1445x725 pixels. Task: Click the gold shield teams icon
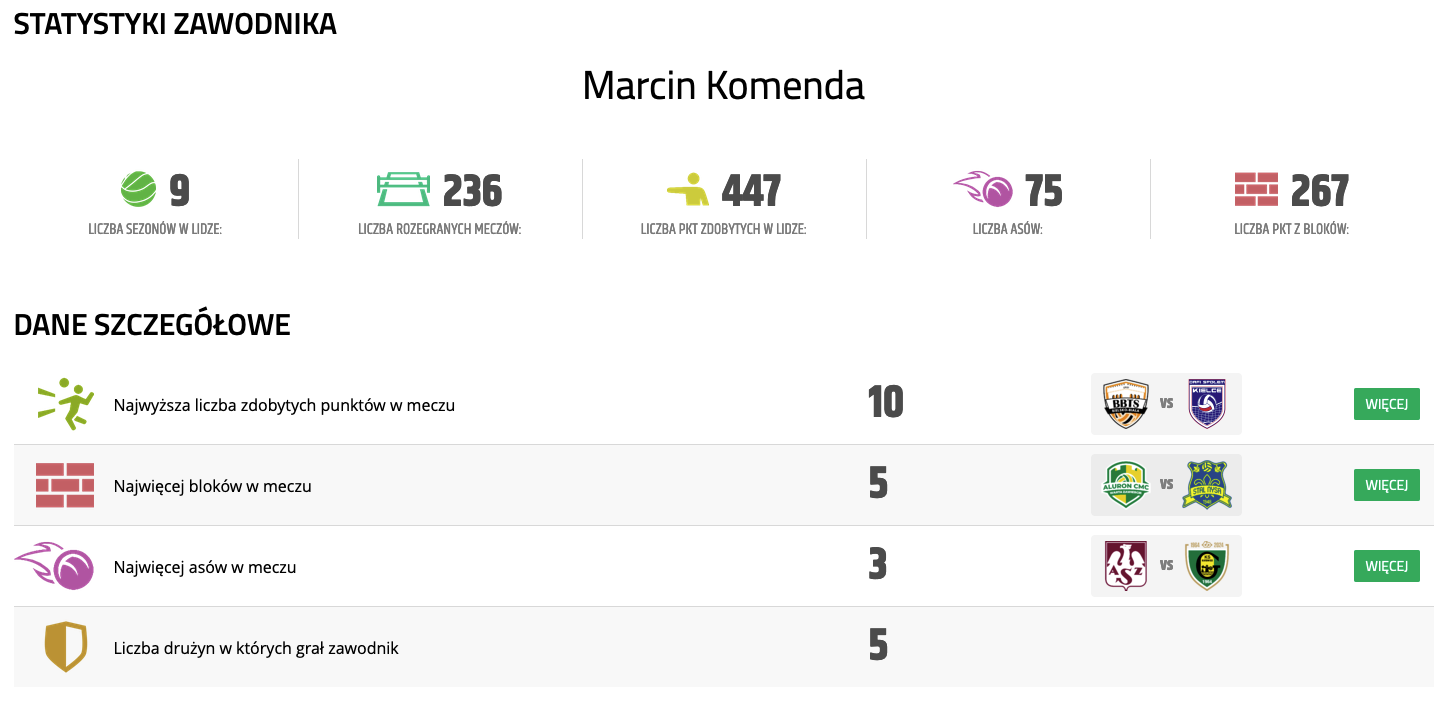(x=66, y=647)
